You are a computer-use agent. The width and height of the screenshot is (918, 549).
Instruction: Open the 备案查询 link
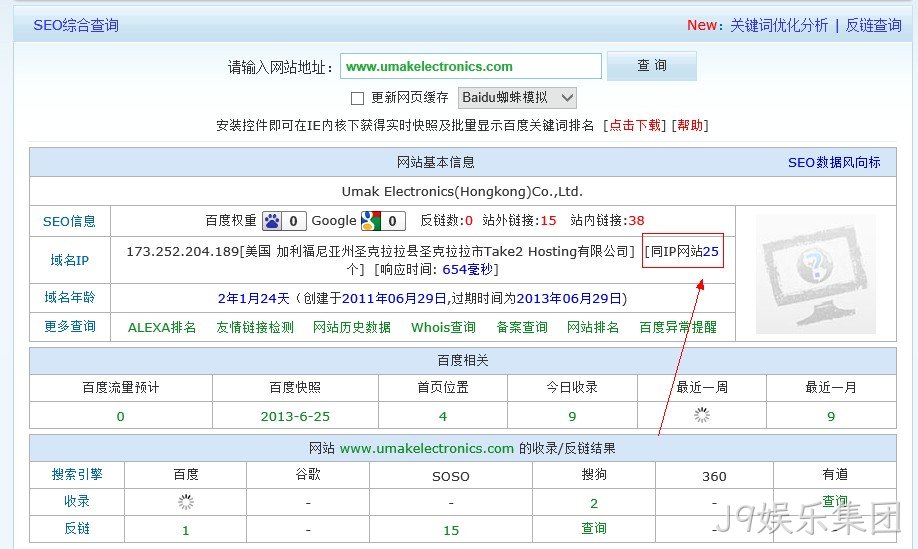pos(522,327)
